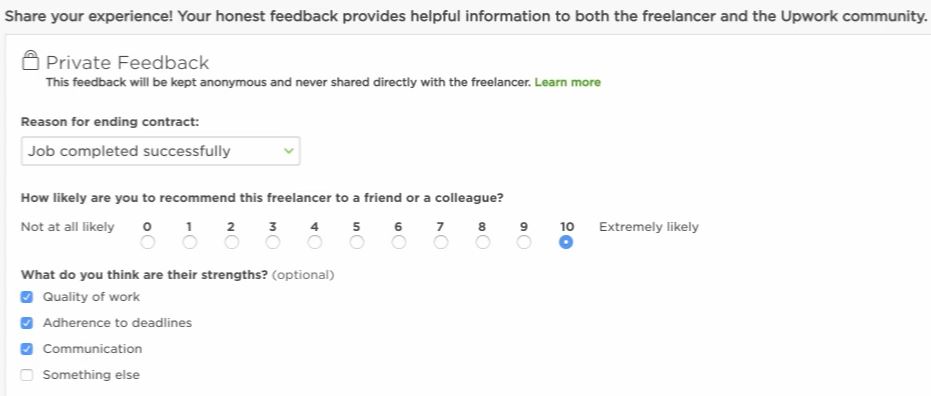931x396 pixels.
Task: Select the radio button under 8
Action: click(483, 242)
